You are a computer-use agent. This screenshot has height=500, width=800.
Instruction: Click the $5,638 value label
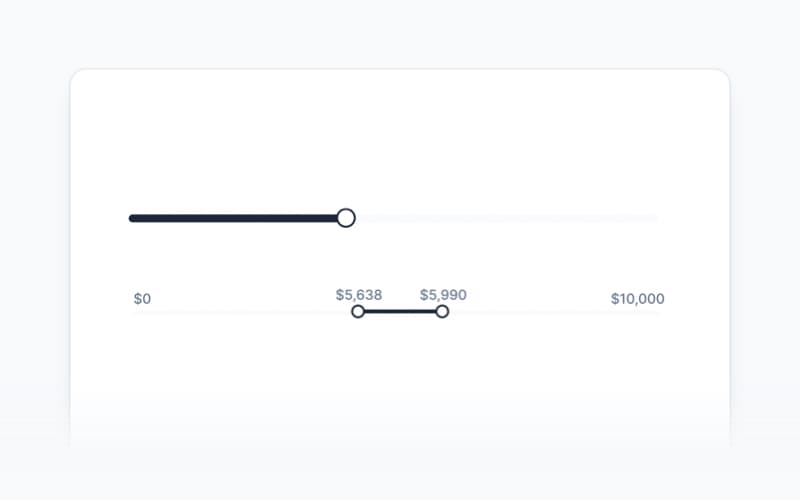(x=359, y=295)
